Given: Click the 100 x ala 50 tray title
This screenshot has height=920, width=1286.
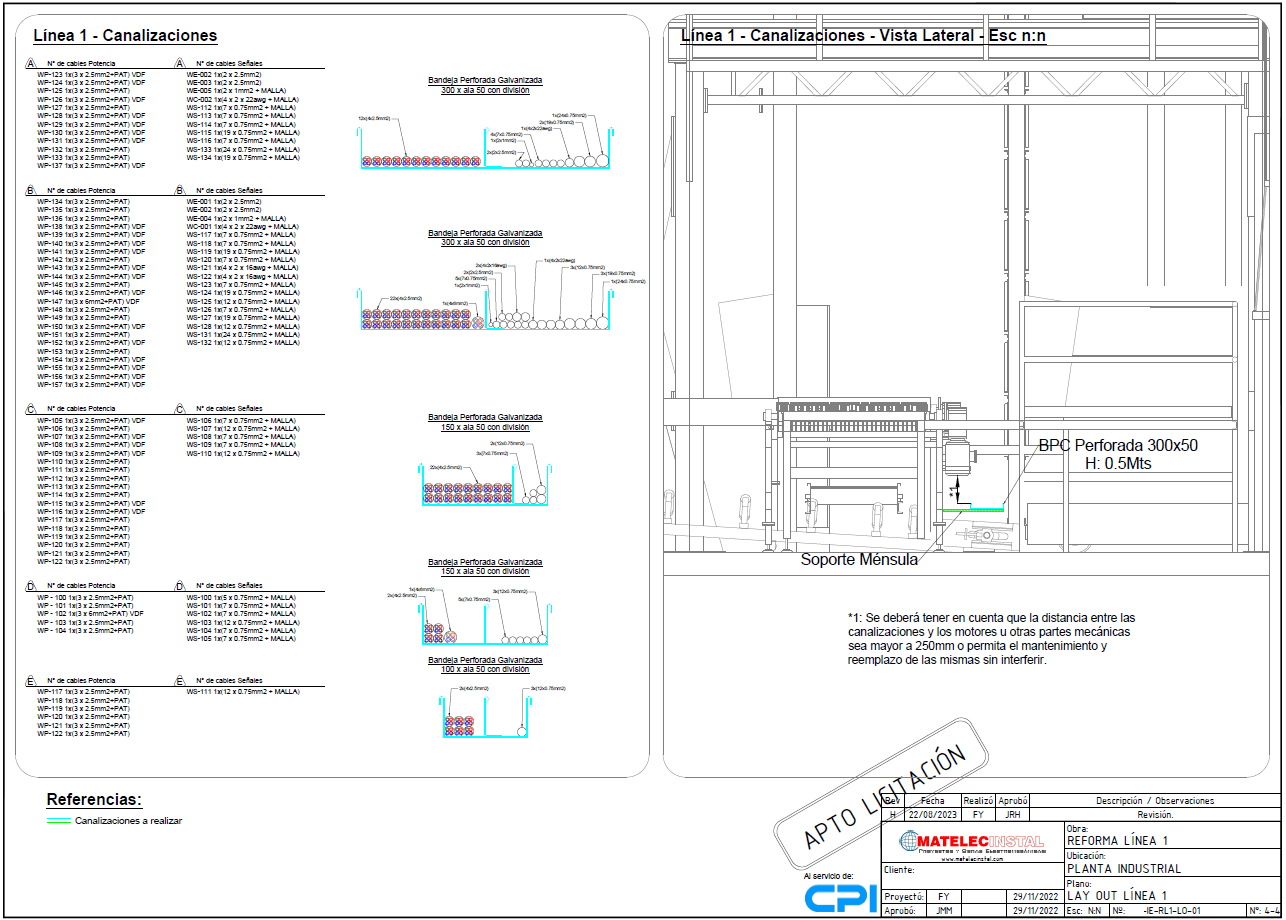Looking at the screenshot, I should [485, 669].
